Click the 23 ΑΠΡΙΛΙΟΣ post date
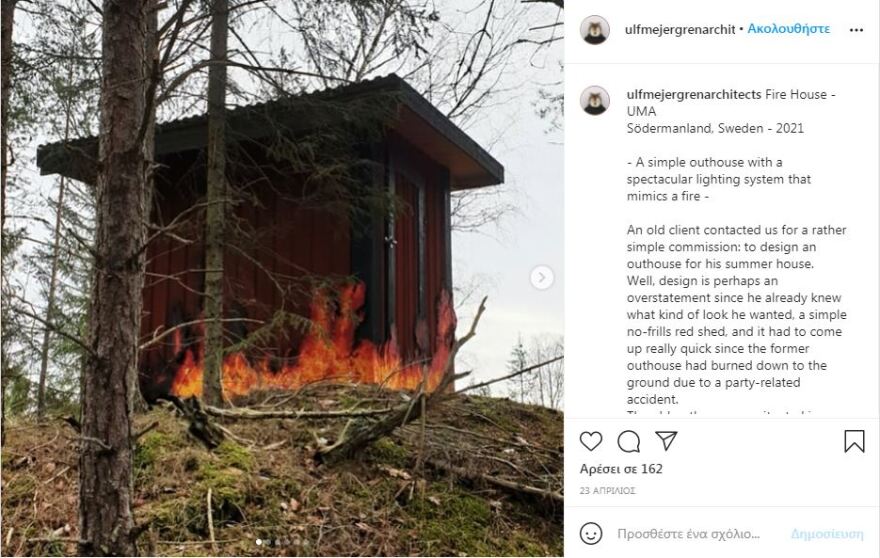This screenshot has width=880, height=558. [x=607, y=491]
